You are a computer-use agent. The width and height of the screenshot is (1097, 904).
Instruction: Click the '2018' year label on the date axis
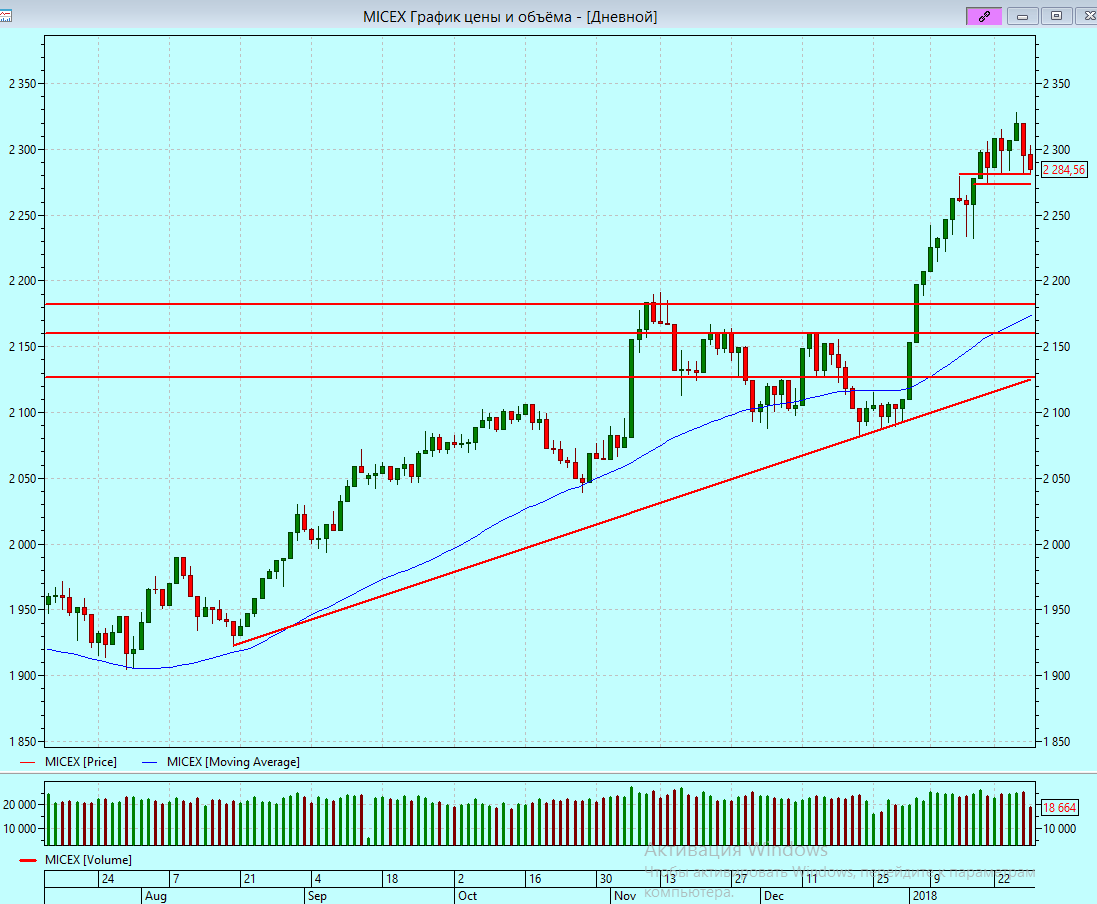[x=925, y=896]
